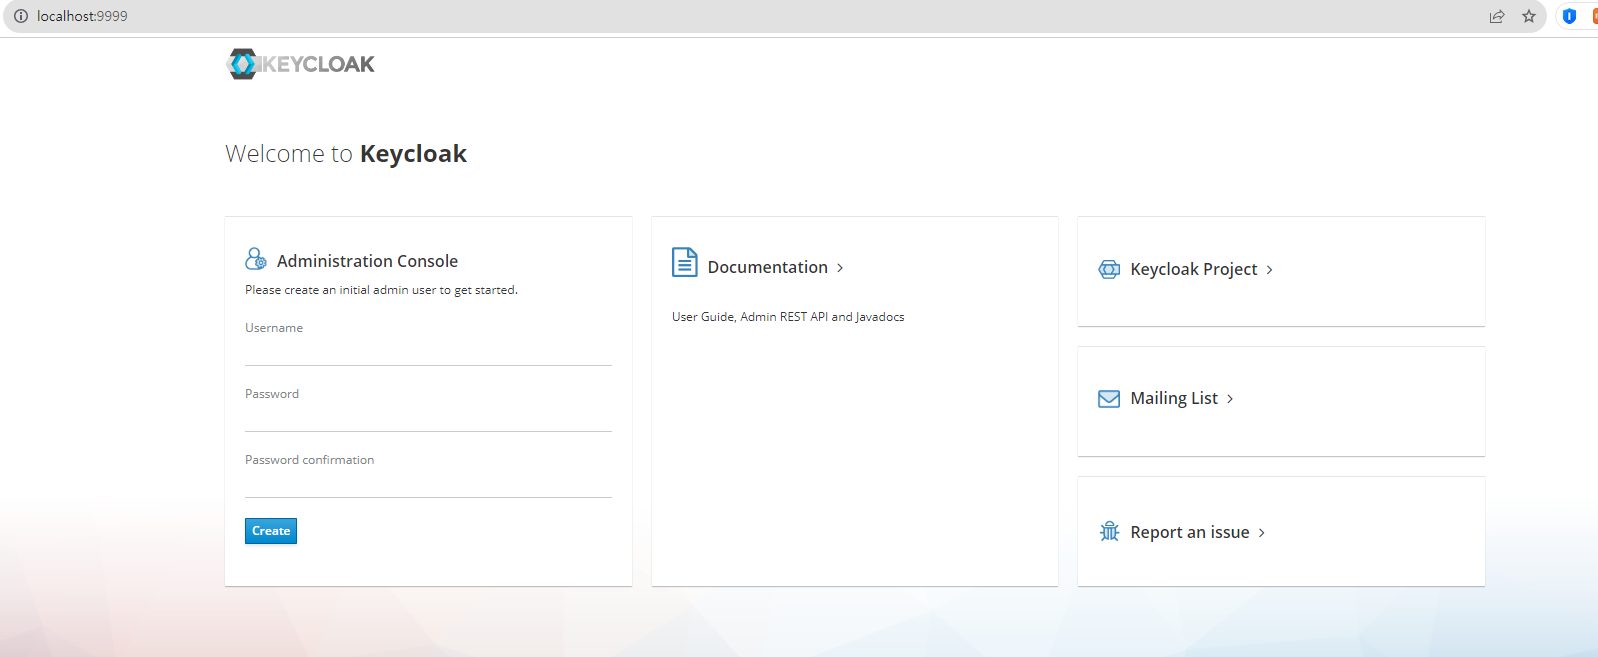This screenshot has height=657, width=1598.
Task: Click the Administration Console heading
Action: tap(367, 261)
